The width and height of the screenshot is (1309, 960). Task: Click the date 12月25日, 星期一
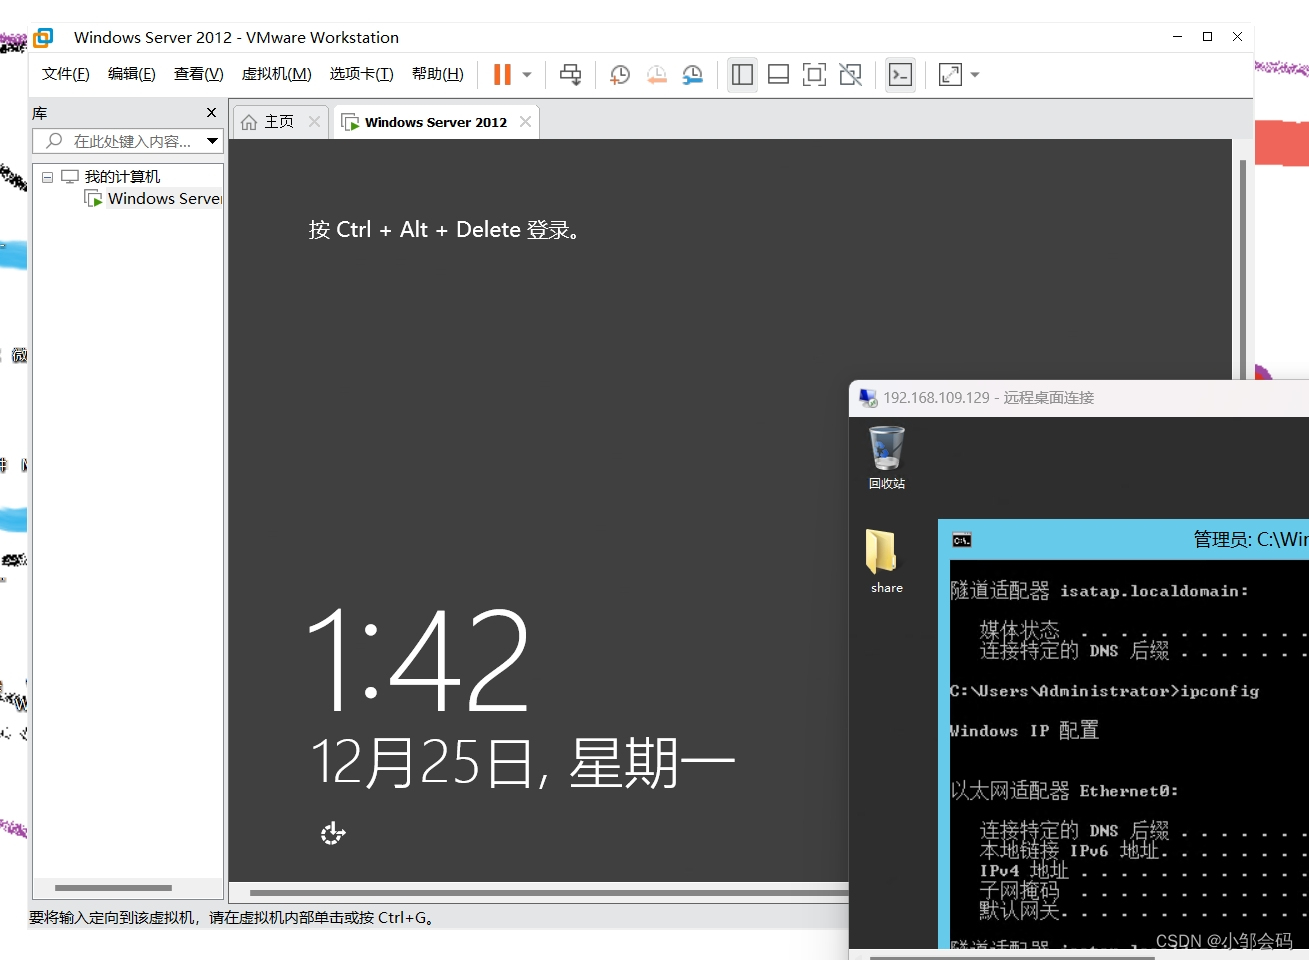point(523,763)
